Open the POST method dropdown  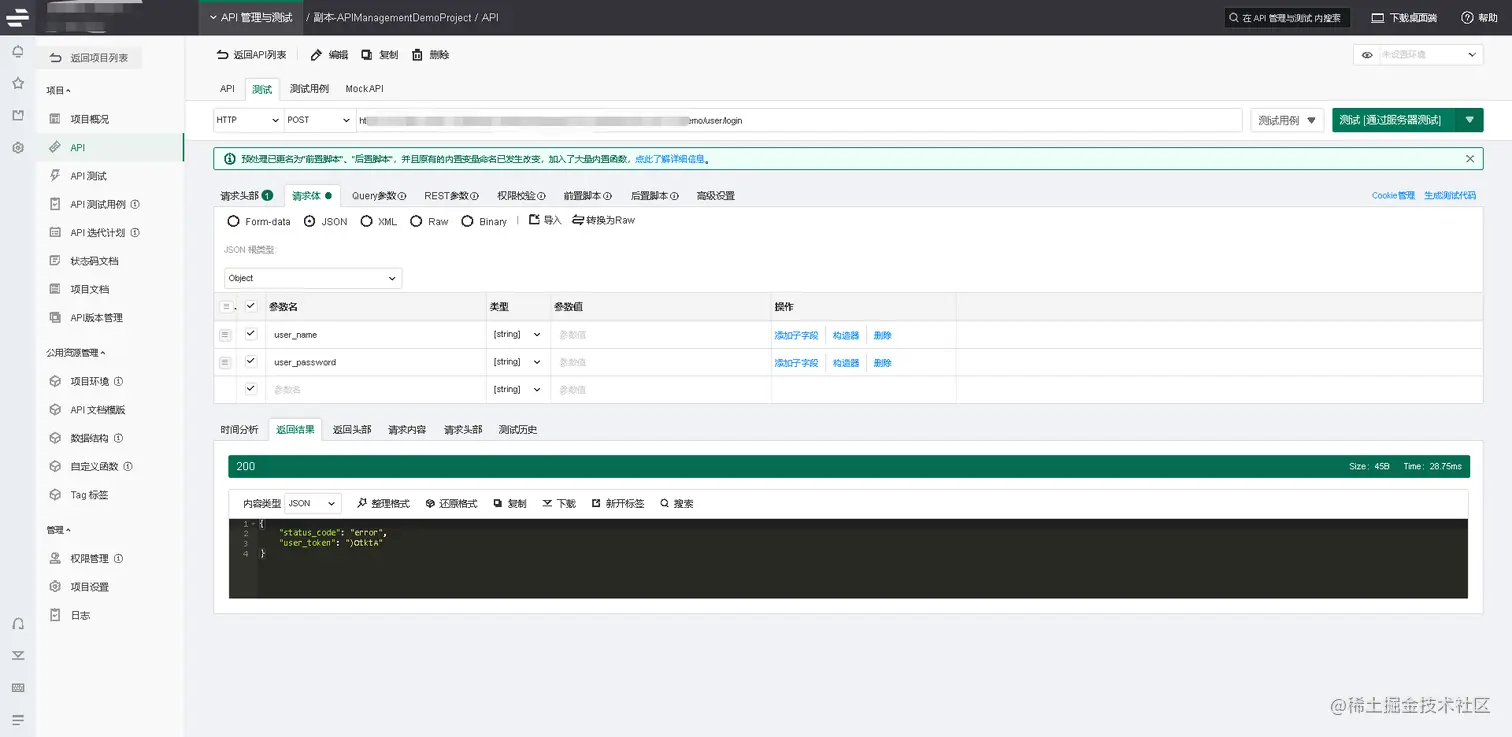(319, 120)
